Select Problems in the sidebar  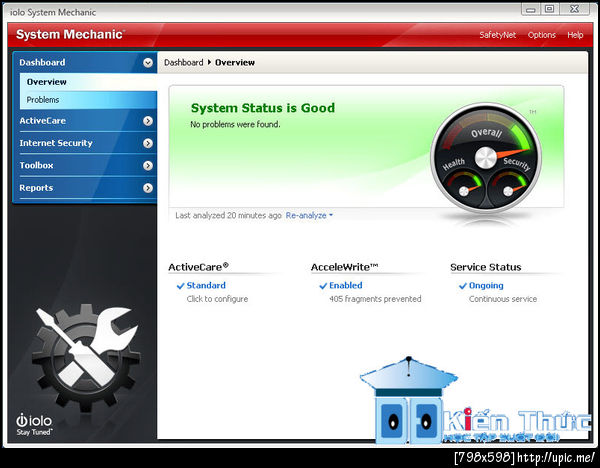tap(88, 100)
